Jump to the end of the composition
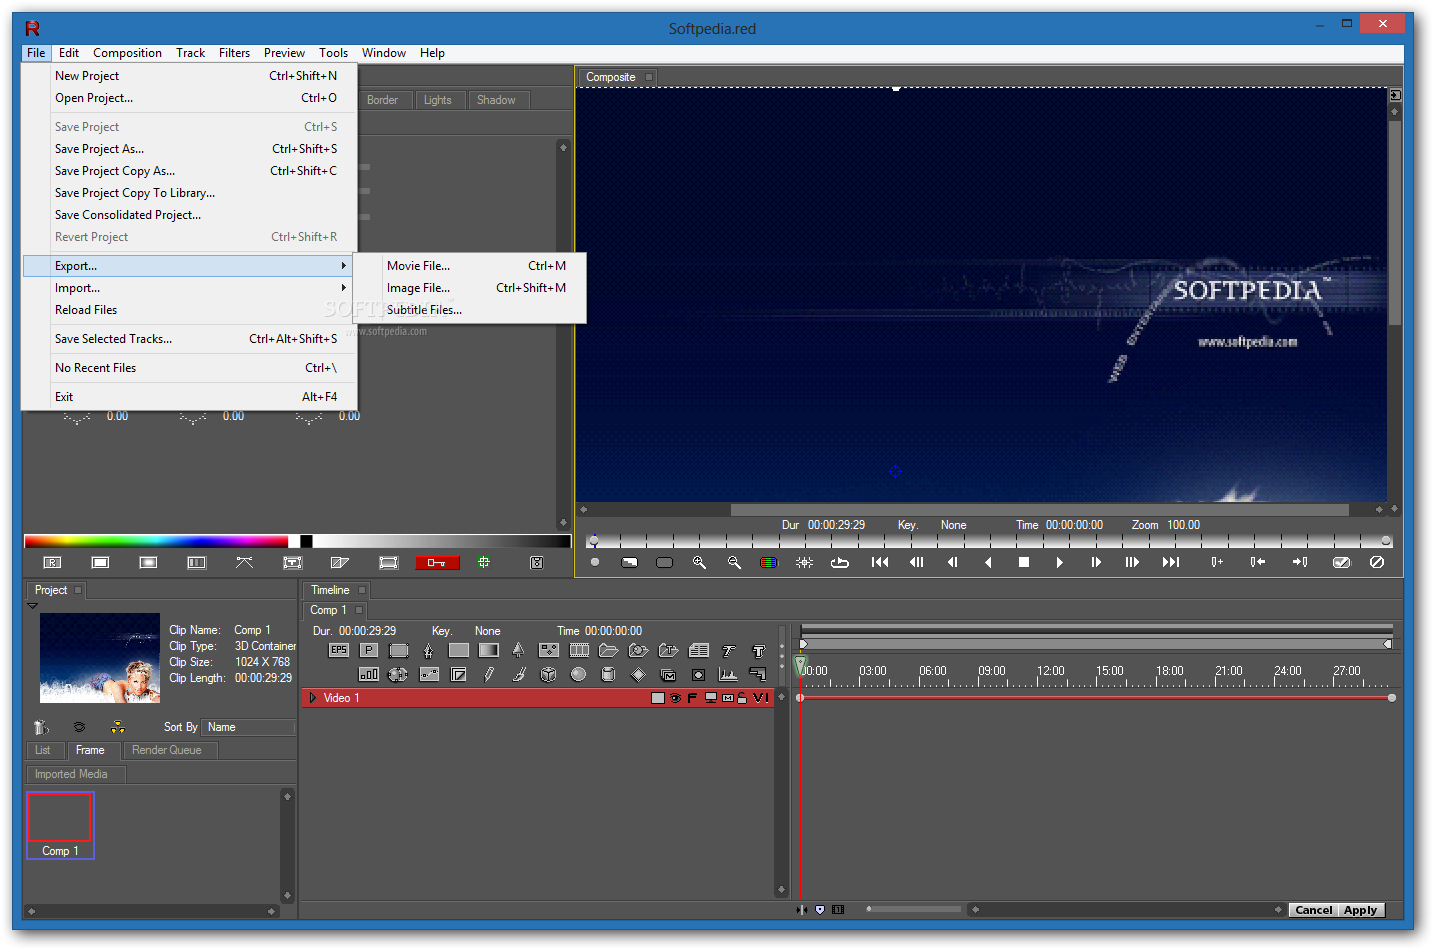 (1170, 562)
